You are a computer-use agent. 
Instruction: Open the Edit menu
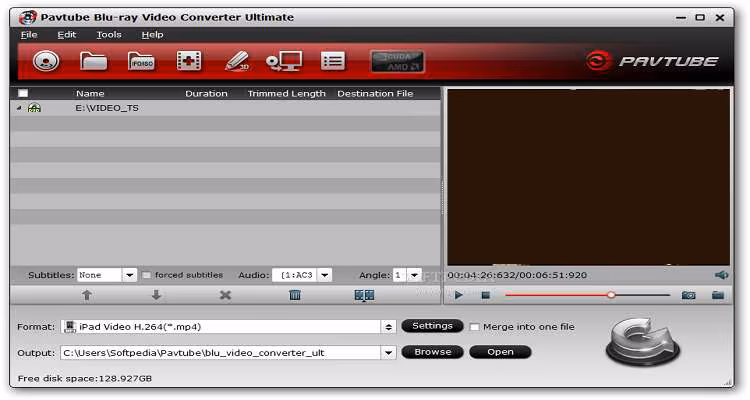(66, 34)
